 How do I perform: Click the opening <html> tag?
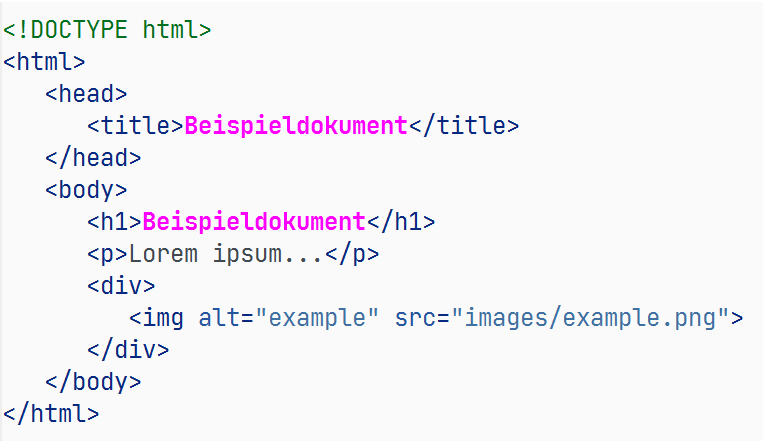click(x=45, y=62)
